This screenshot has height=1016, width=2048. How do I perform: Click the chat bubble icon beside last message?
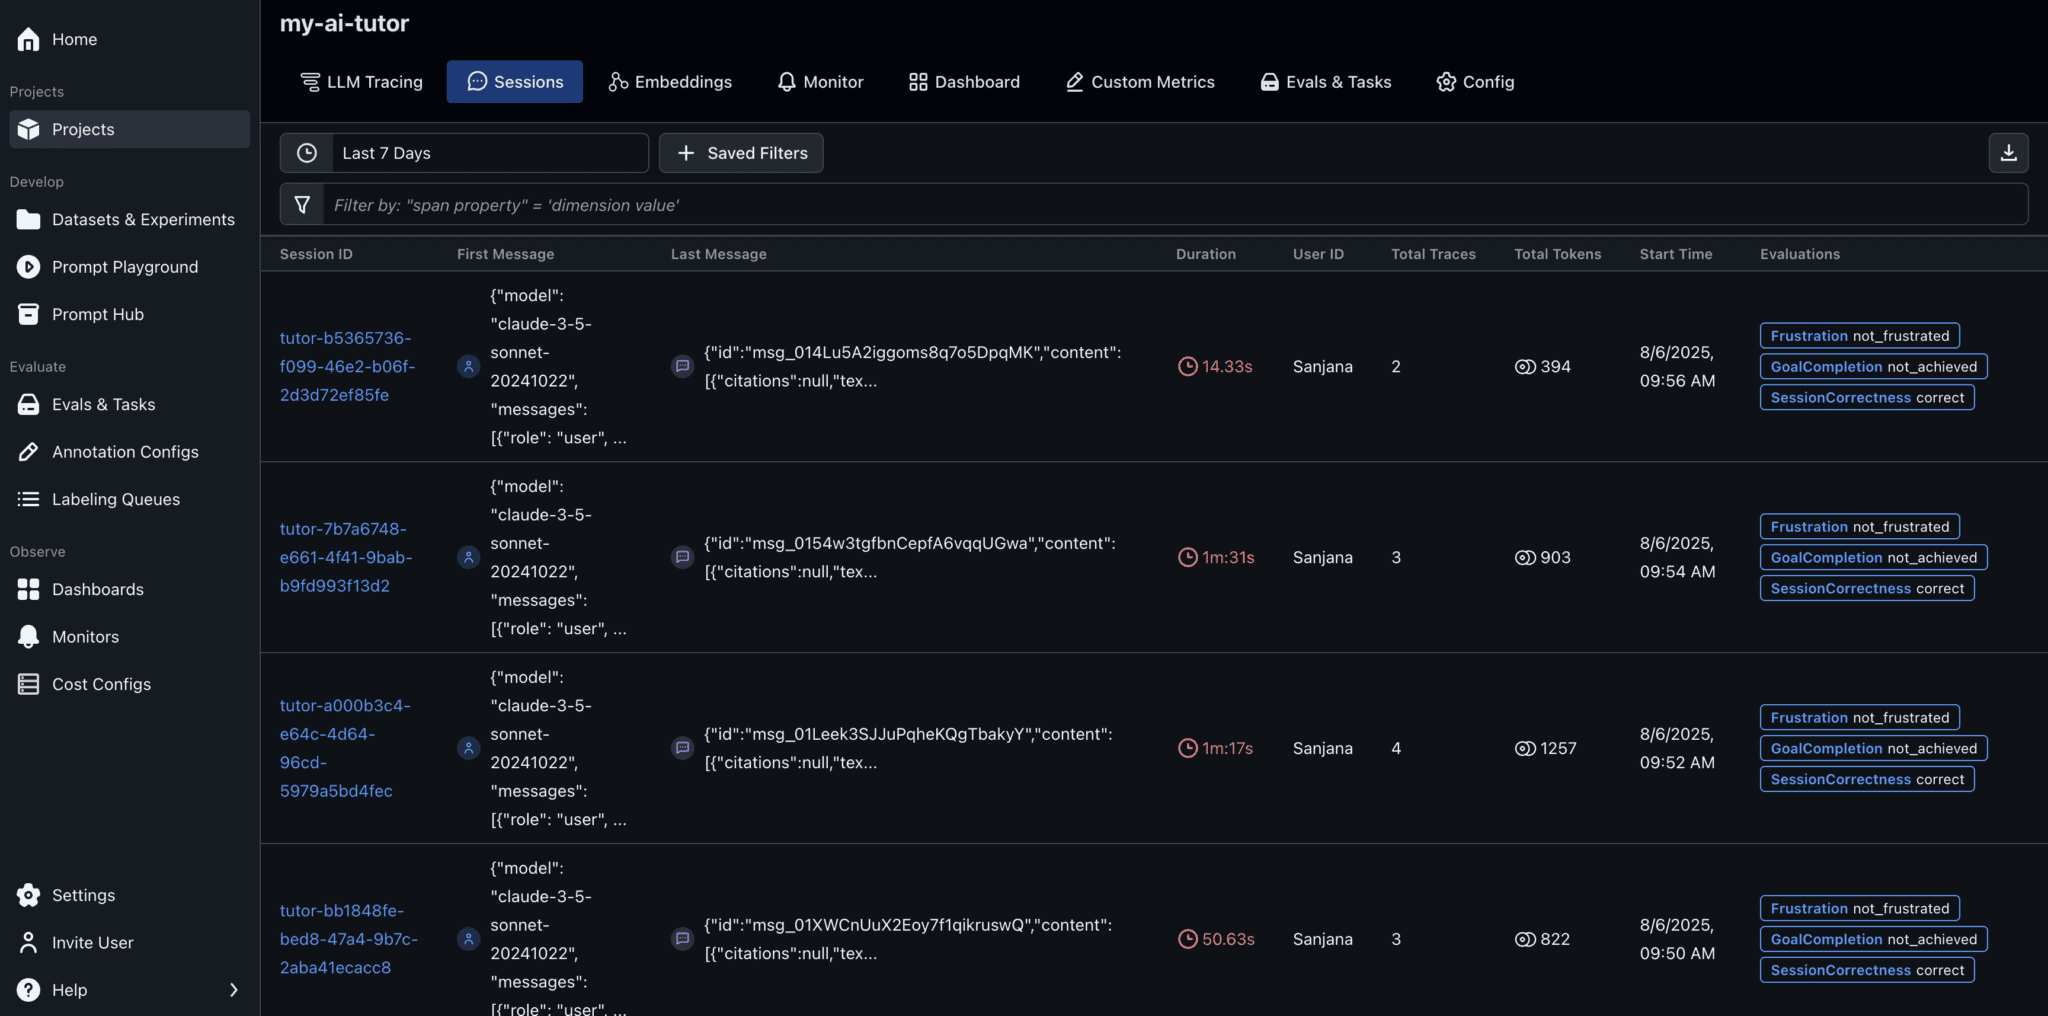tap(682, 366)
